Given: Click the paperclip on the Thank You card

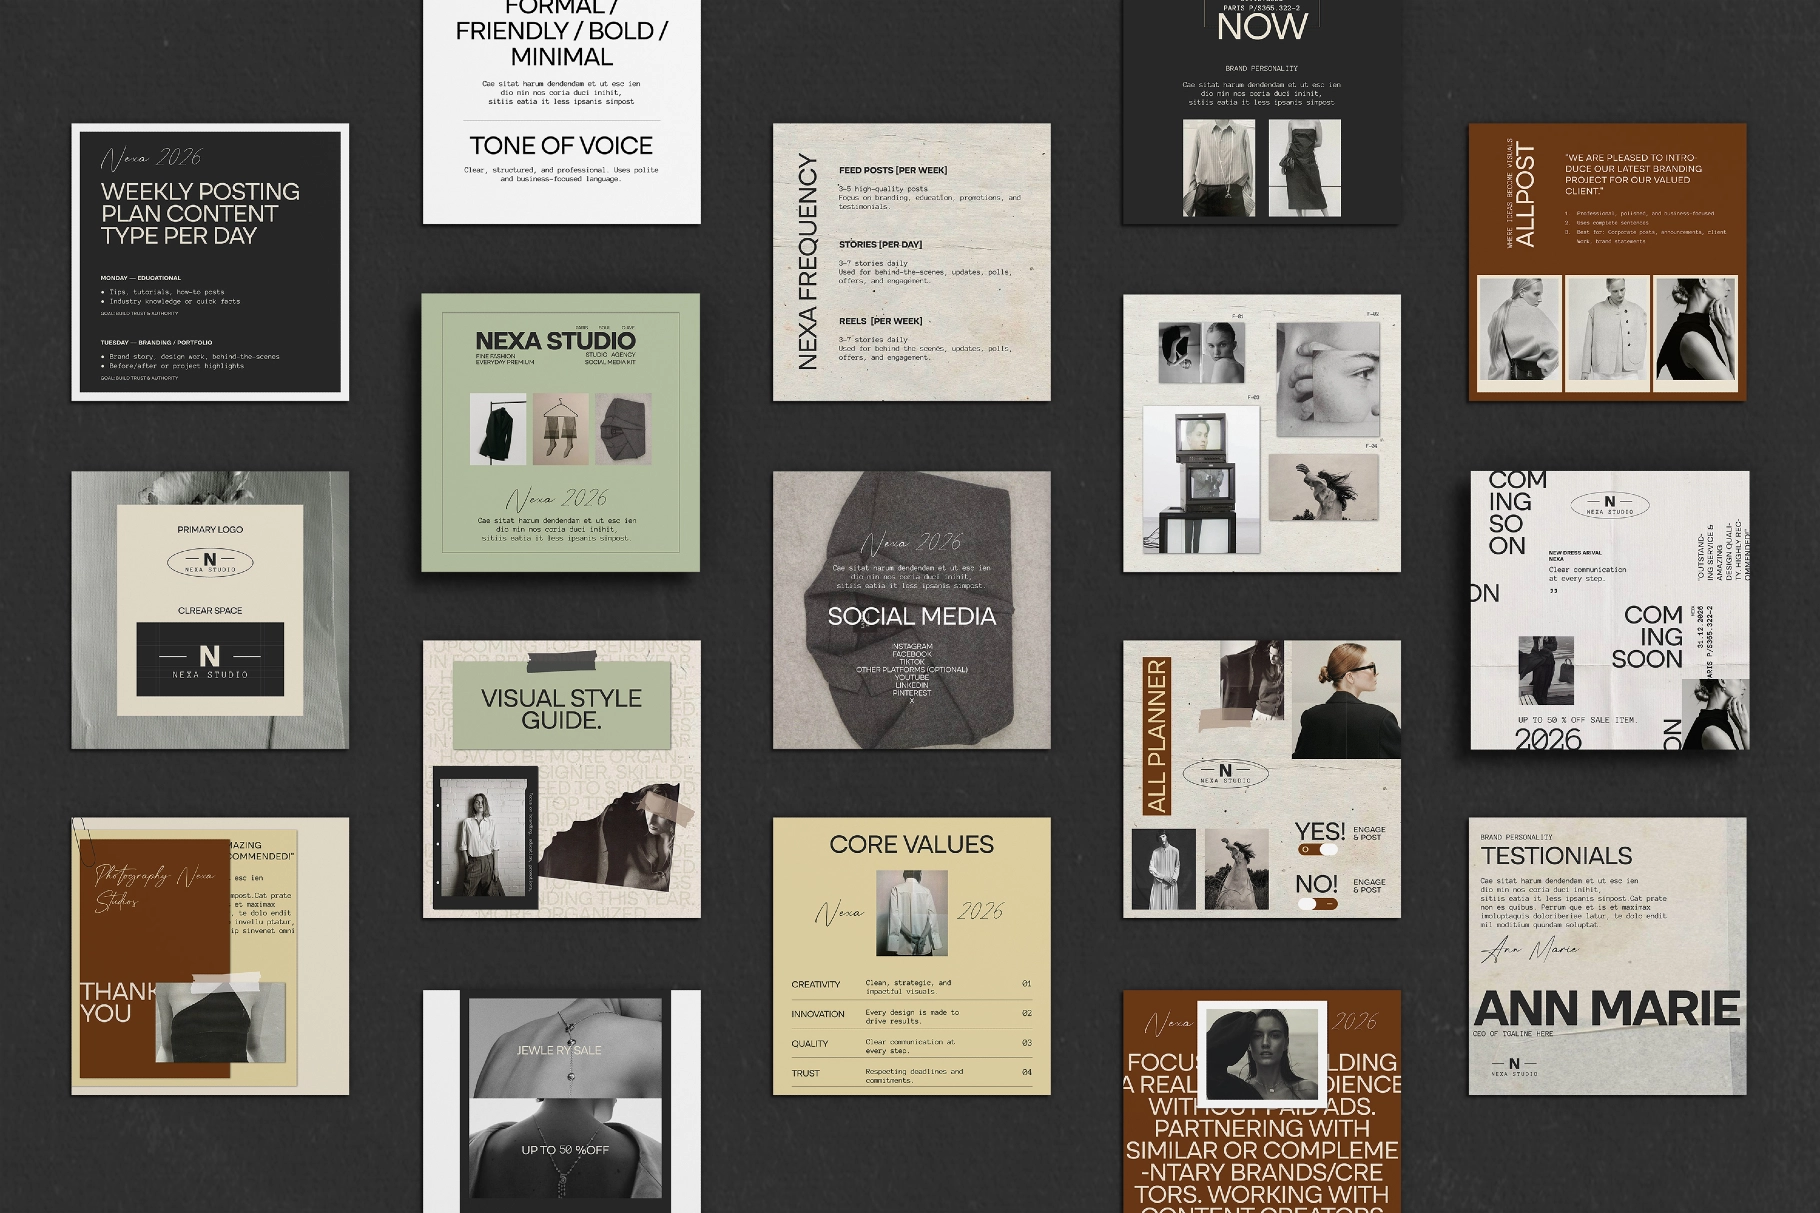Looking at the screenshot, I should coord(83,838).
